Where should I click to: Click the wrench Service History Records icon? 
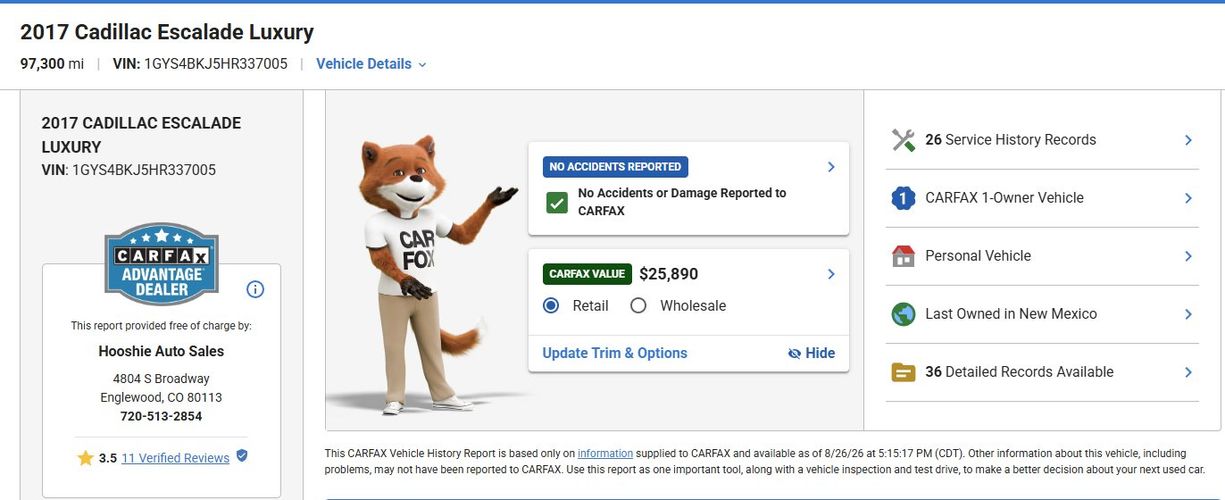point(903,140)
